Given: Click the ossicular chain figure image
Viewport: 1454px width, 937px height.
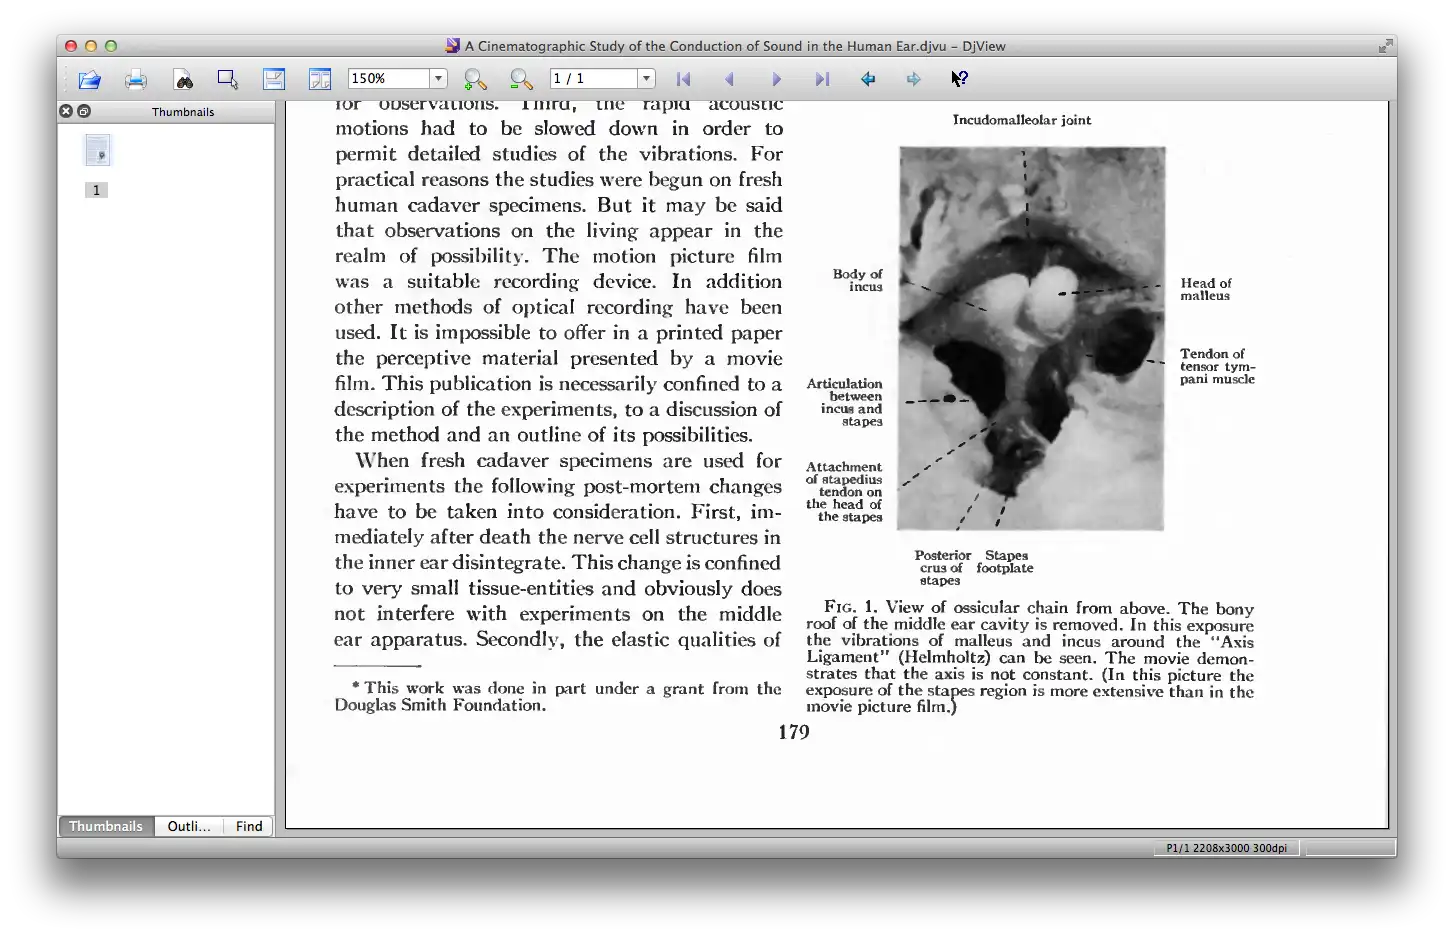Looking at the screenshot, I should (x=1031, y=338).
